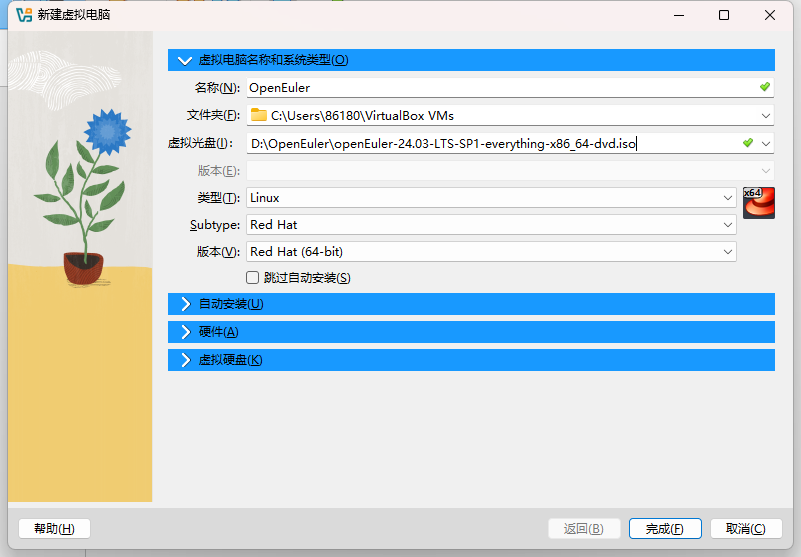
Task: Click the 虚拟光盘(I) label
Action: click(200, 144)
